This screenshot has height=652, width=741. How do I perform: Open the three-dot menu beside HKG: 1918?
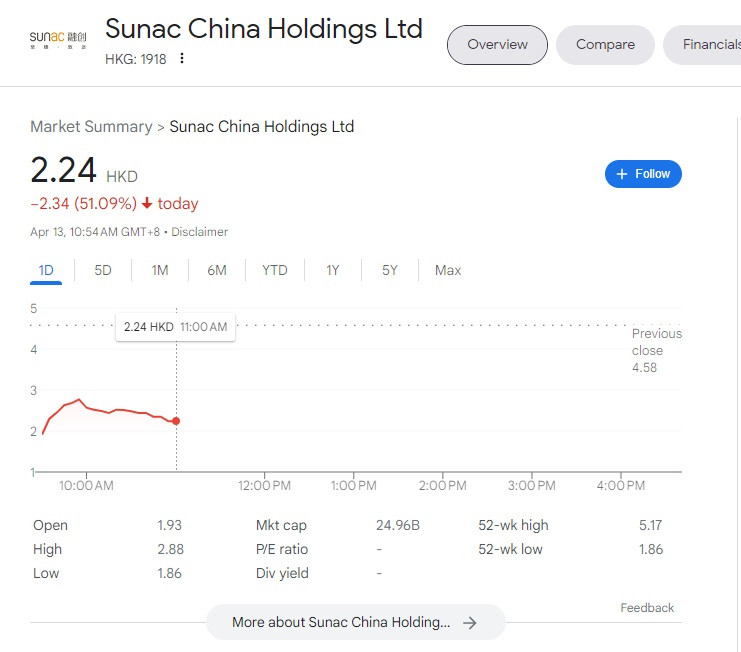click(x=182, y=58)
